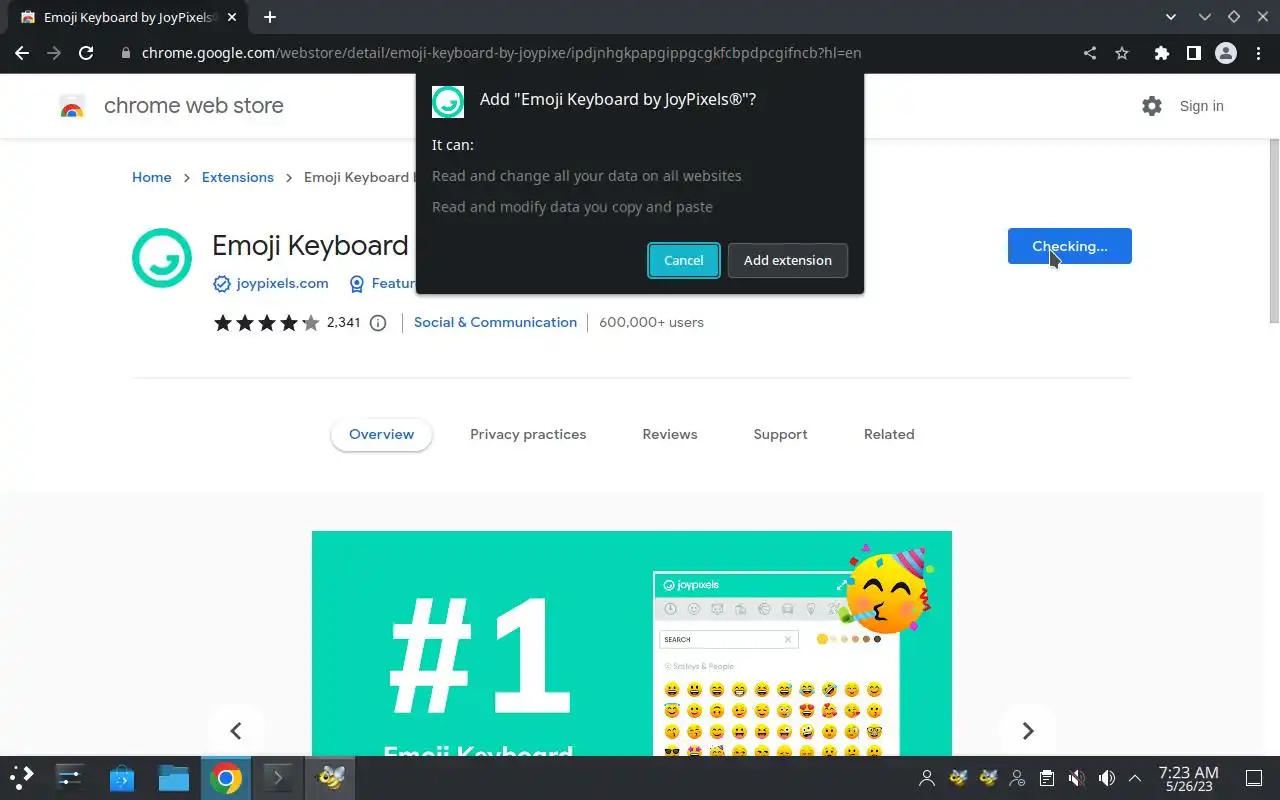The height and width of the screenshot is (800, 1280).
Task: Open Chrome three-dot menu
Action: click(1259, 53)
